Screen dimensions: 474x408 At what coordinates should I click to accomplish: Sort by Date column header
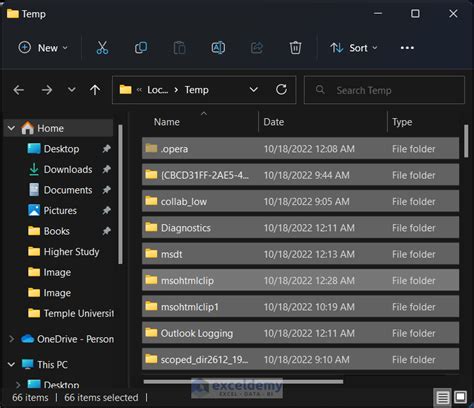click(x=274, y=122)
